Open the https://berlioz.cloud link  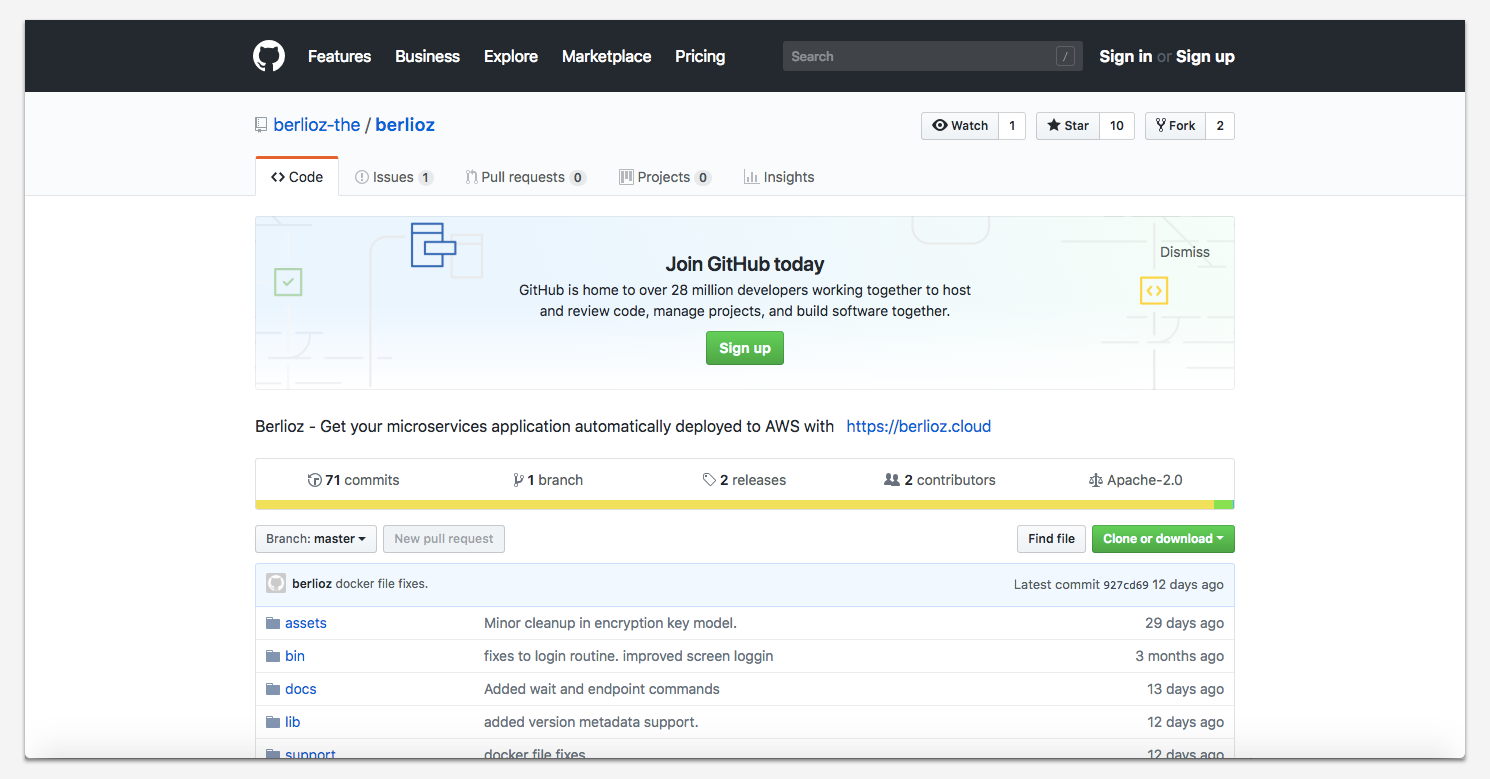pyautogui.click(x=919, y=426)
